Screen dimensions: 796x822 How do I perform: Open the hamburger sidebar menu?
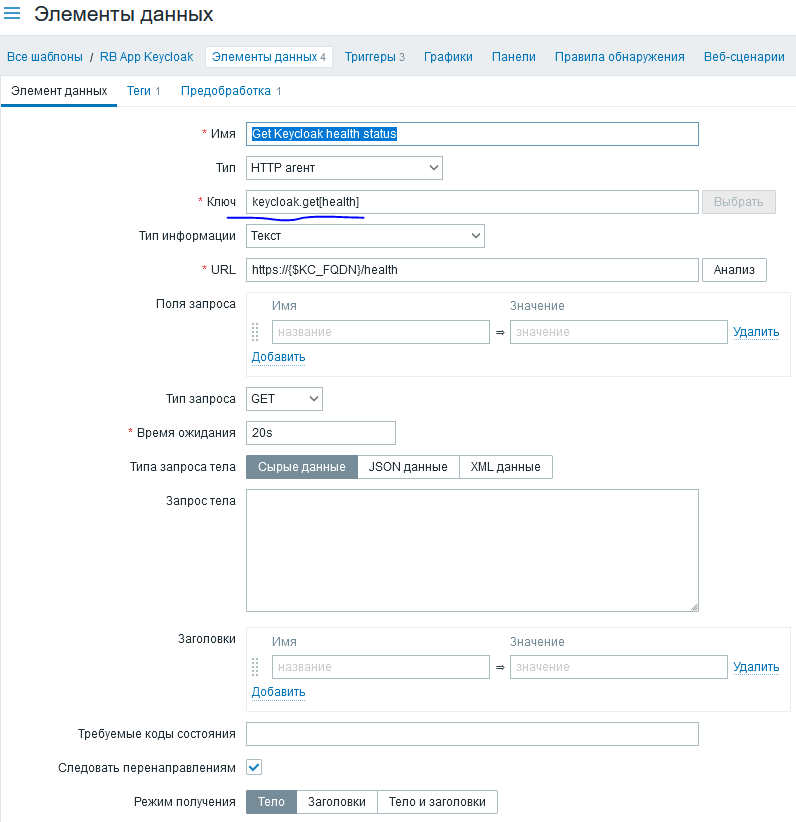(13, 14)
